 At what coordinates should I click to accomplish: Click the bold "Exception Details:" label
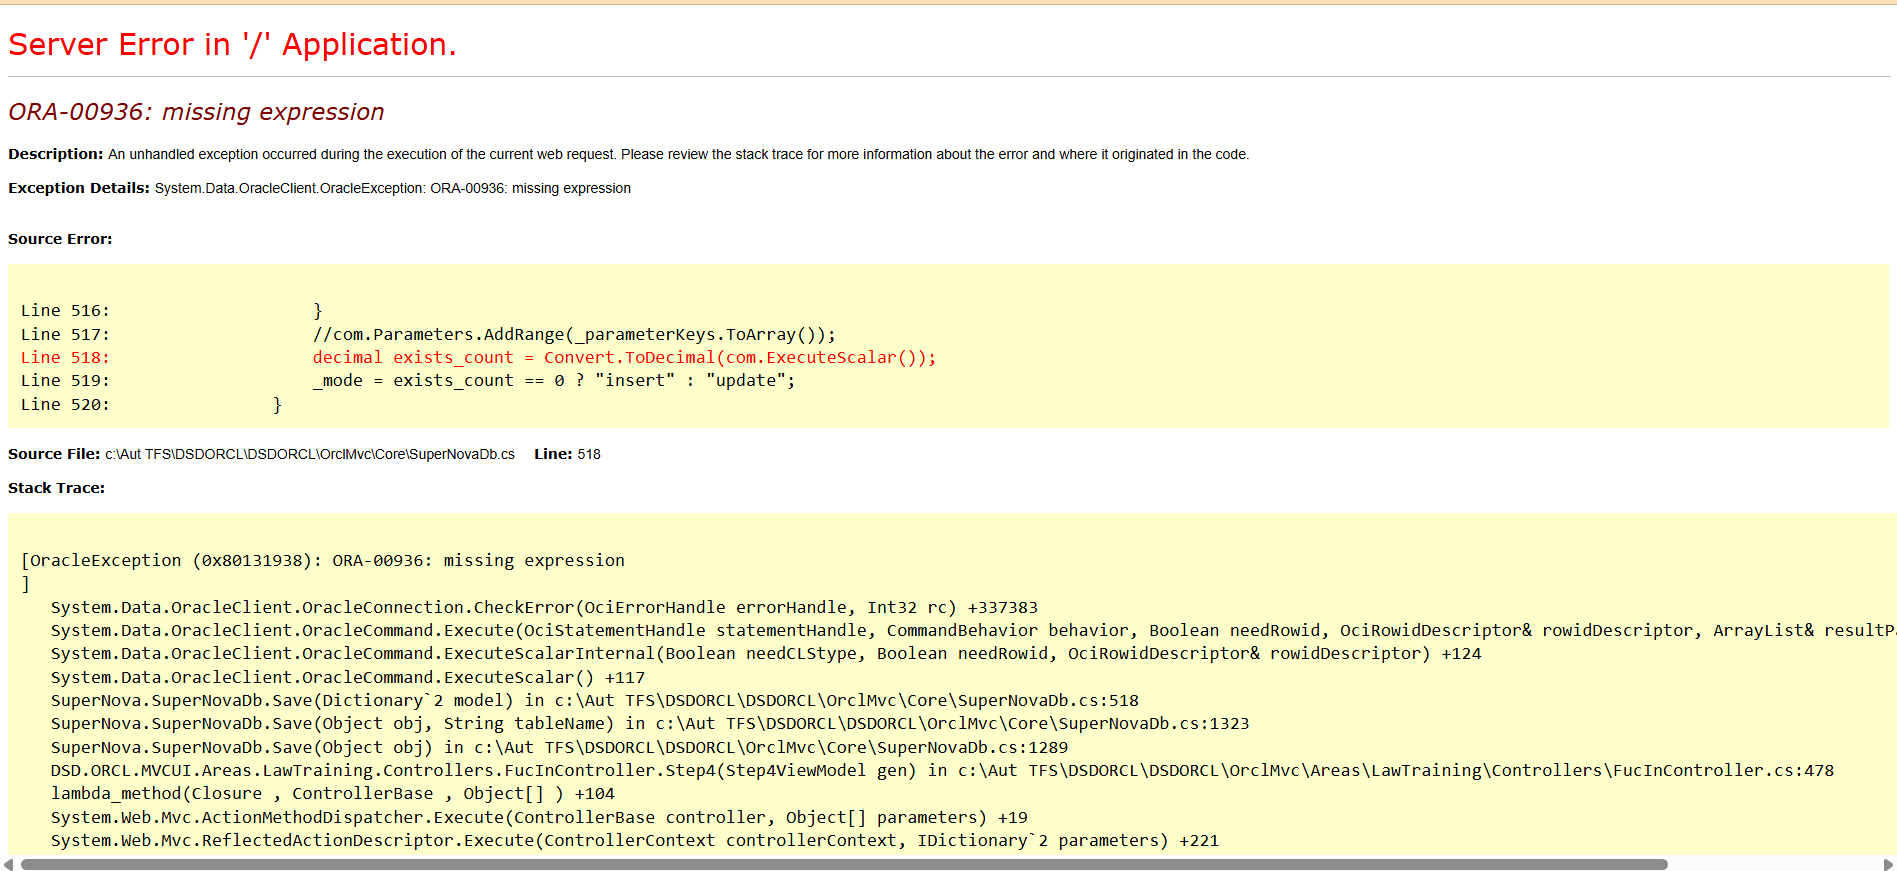[78, 188]
